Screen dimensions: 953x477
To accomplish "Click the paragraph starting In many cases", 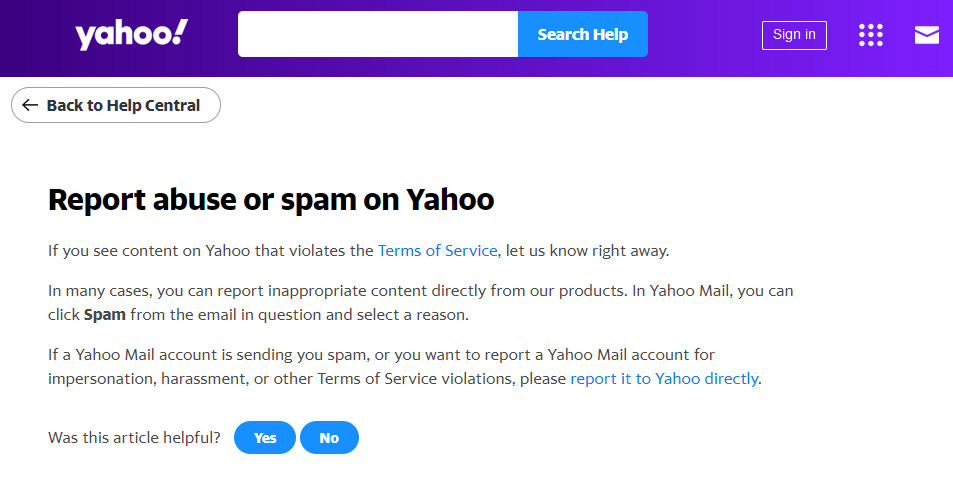I will 420,292.
